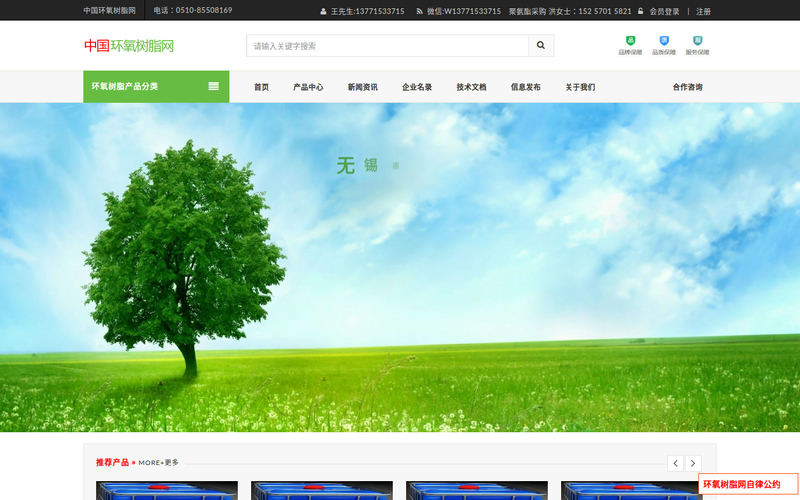Screen dimensions: 800x500
Task: Click the 推荐产品 section heading
Action: tap(112, 462)
